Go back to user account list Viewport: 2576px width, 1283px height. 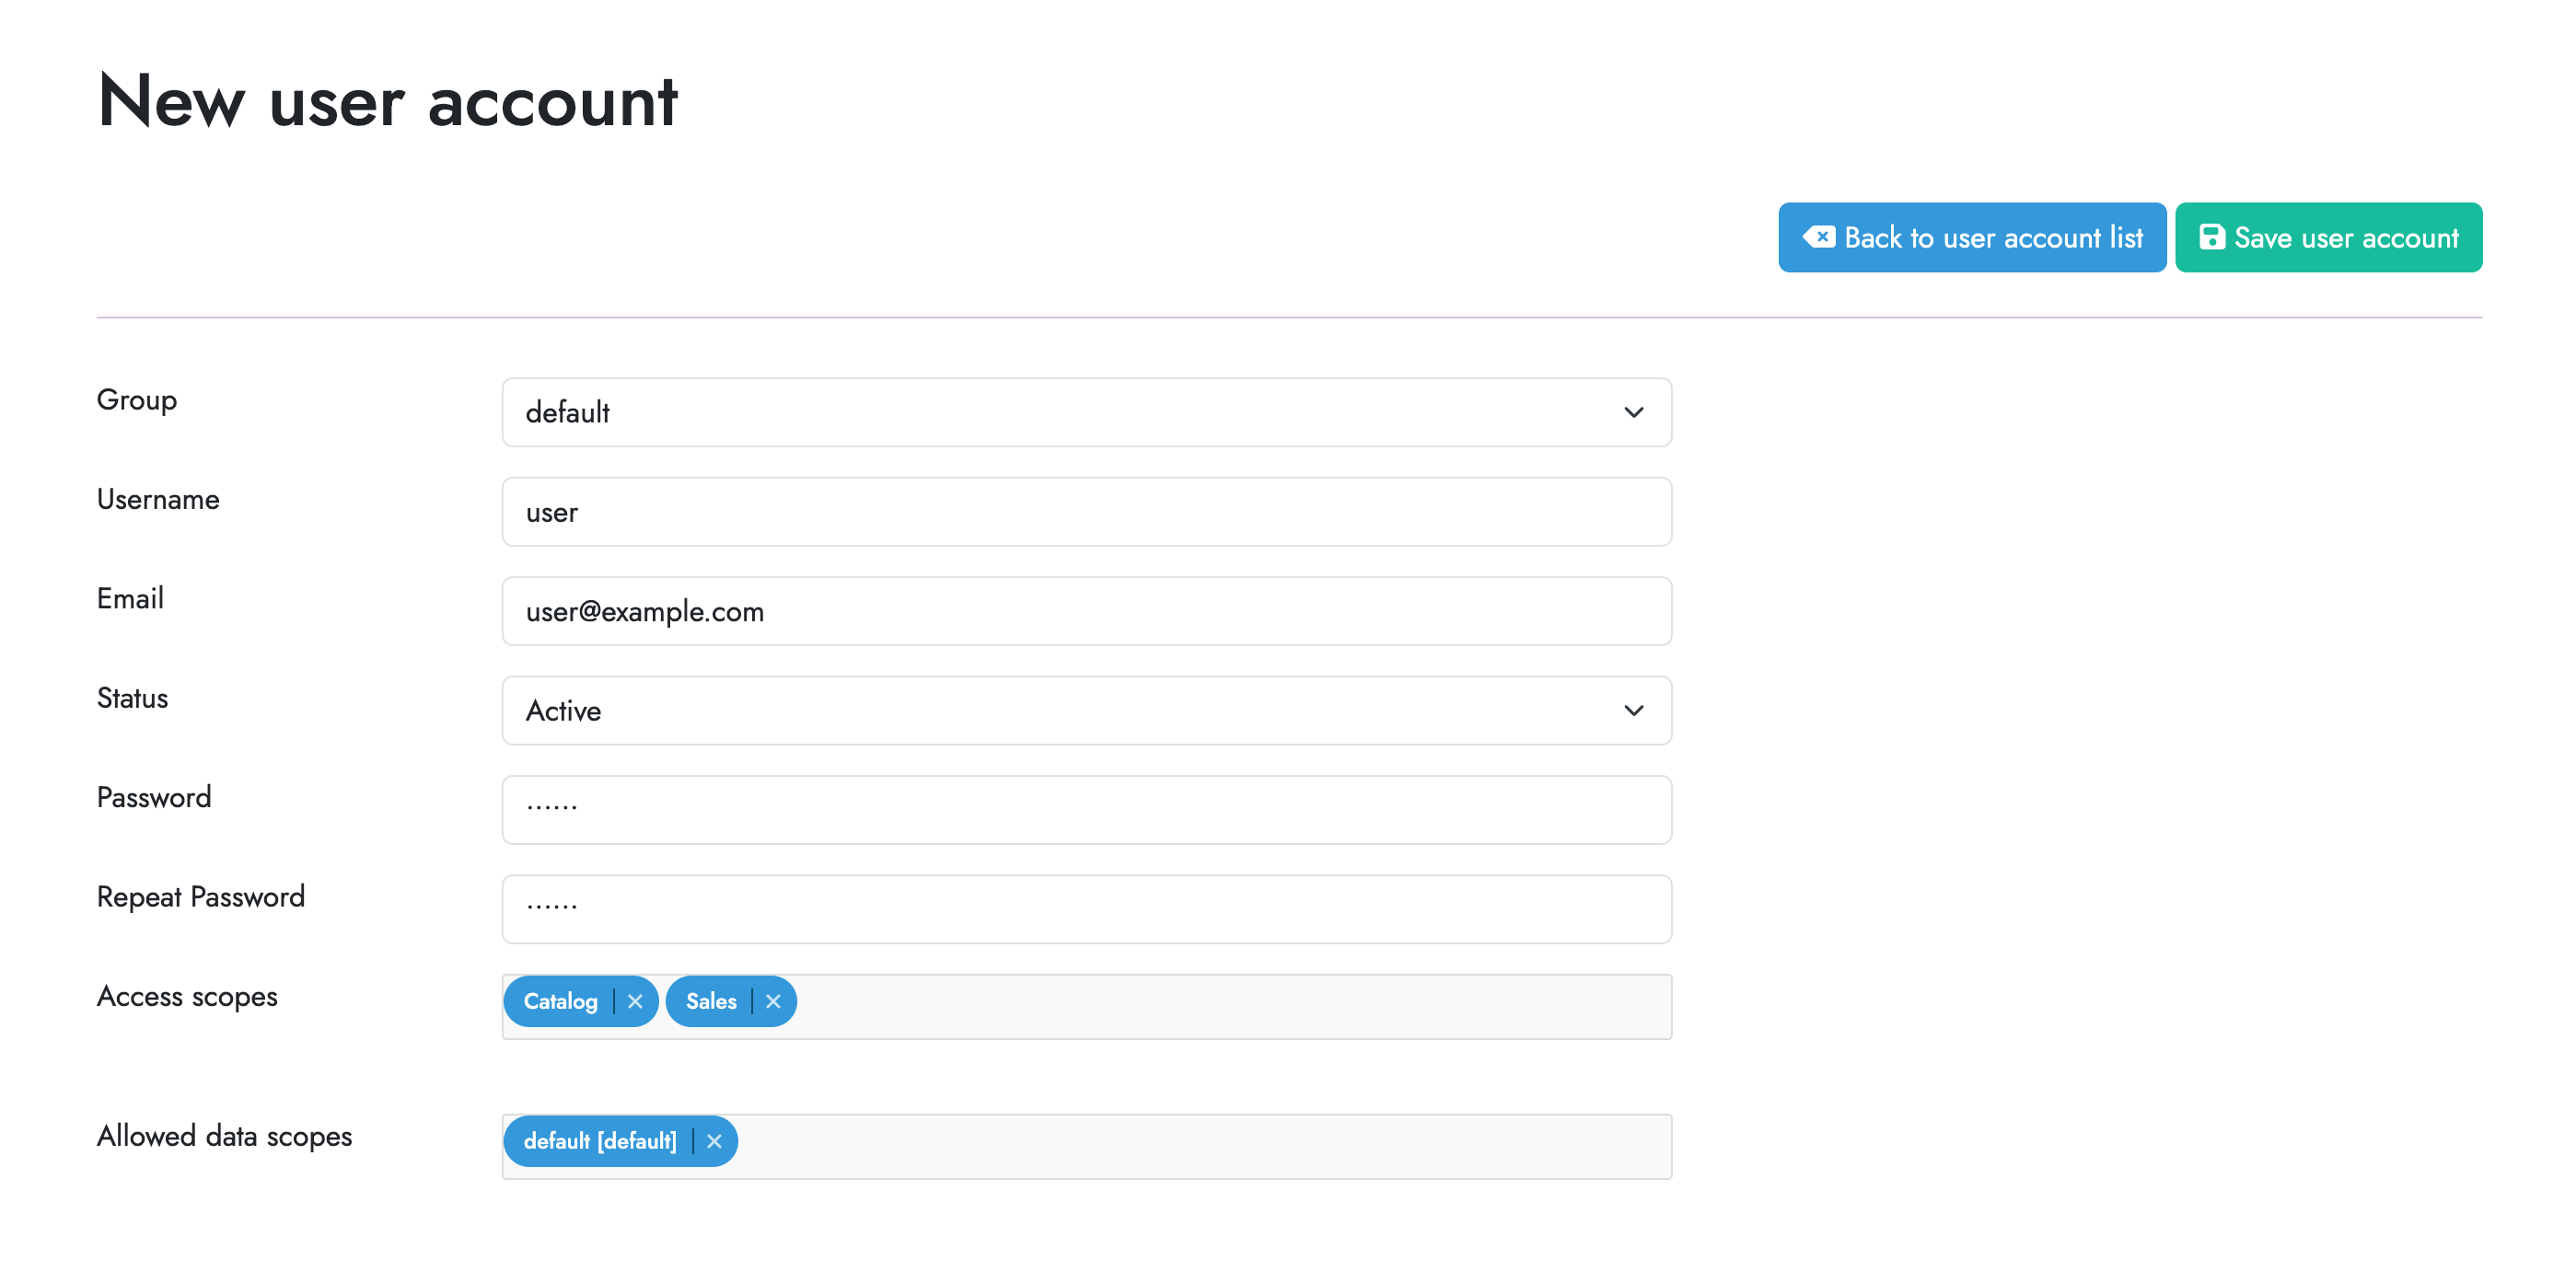click(x=1971, y=237)
